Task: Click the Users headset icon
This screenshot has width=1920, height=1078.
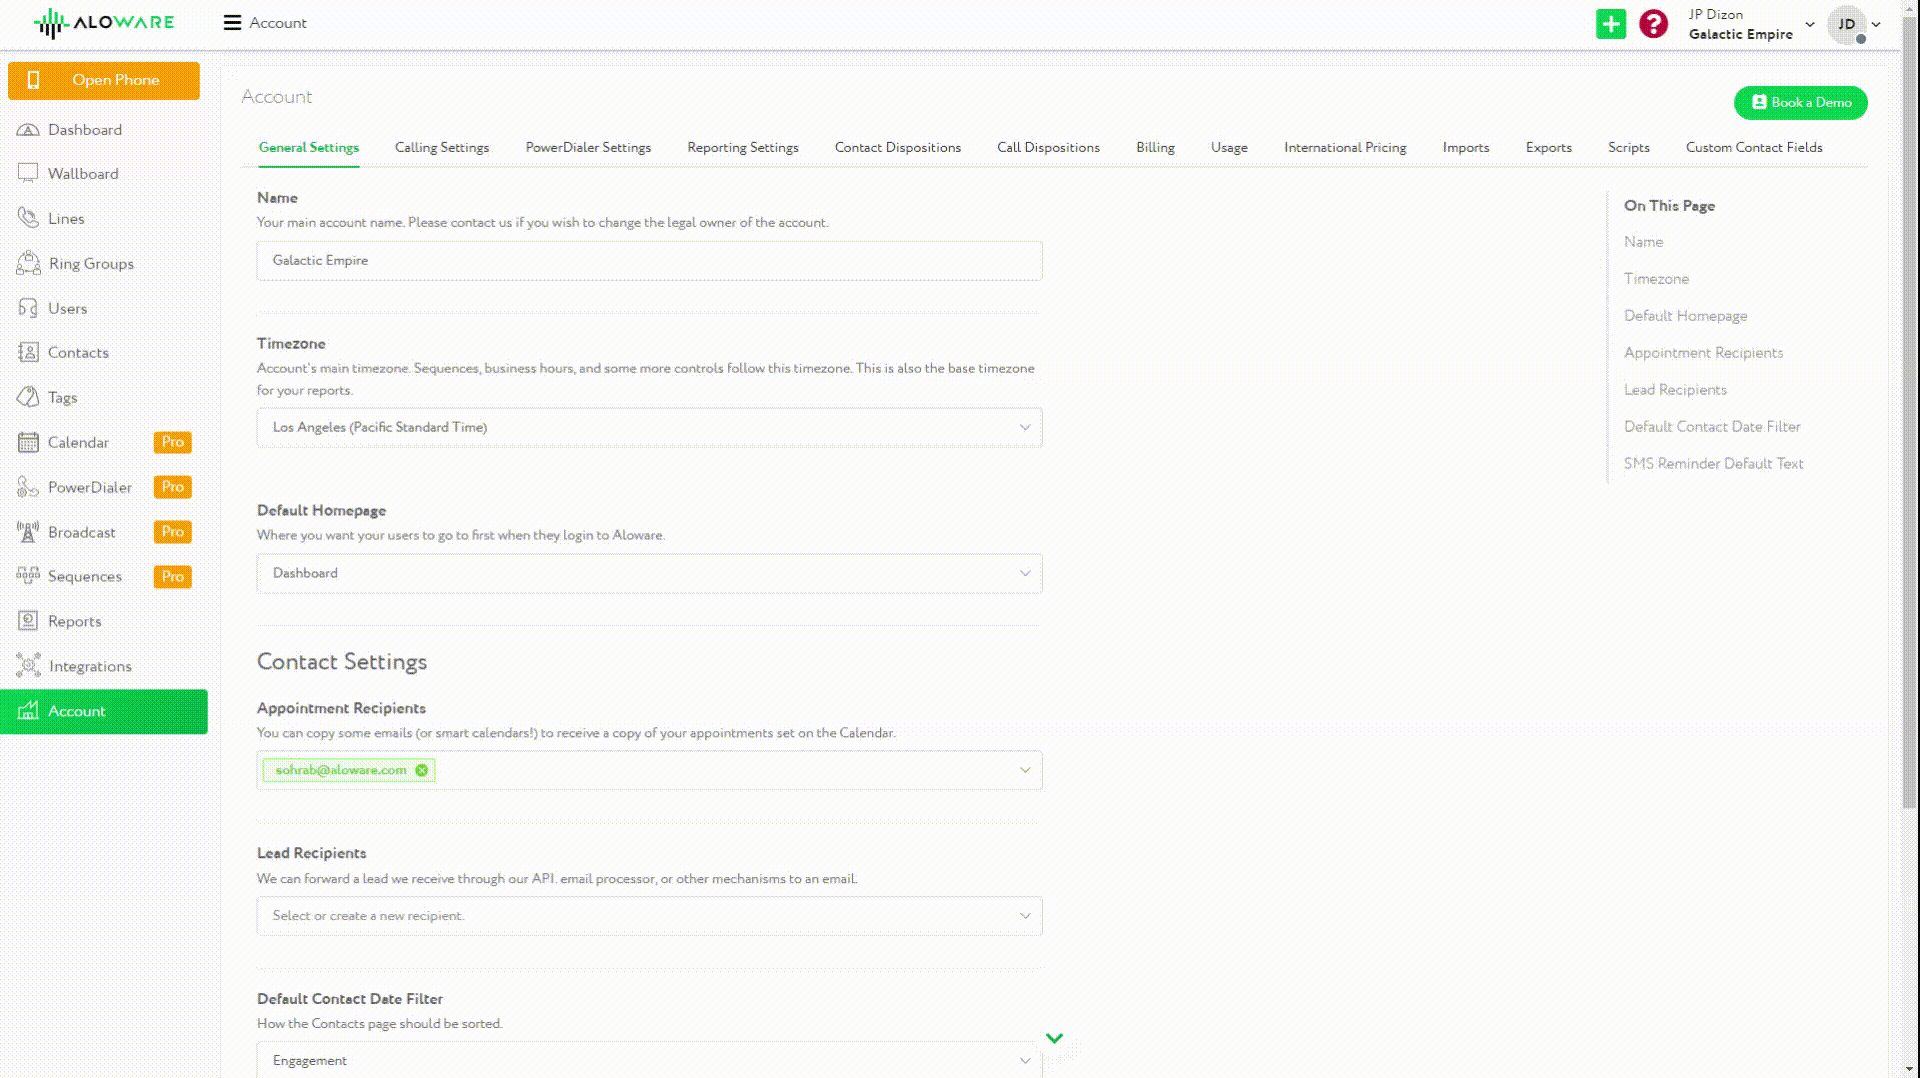Action: (28, 308)
